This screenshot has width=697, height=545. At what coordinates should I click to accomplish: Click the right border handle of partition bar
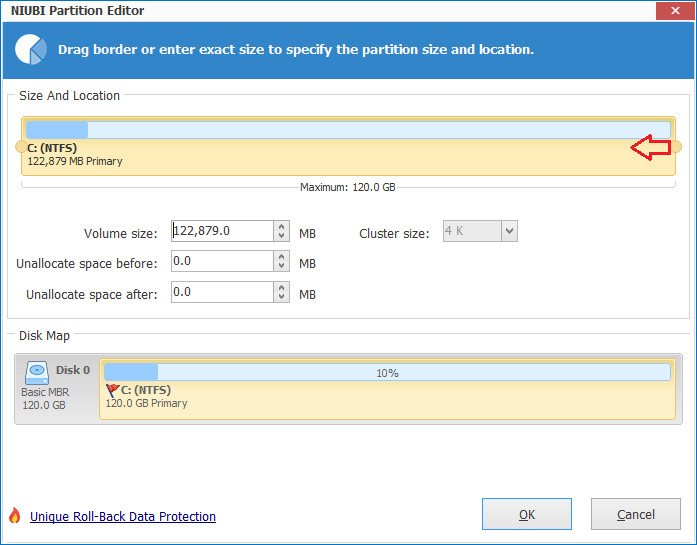click(676, 147)
